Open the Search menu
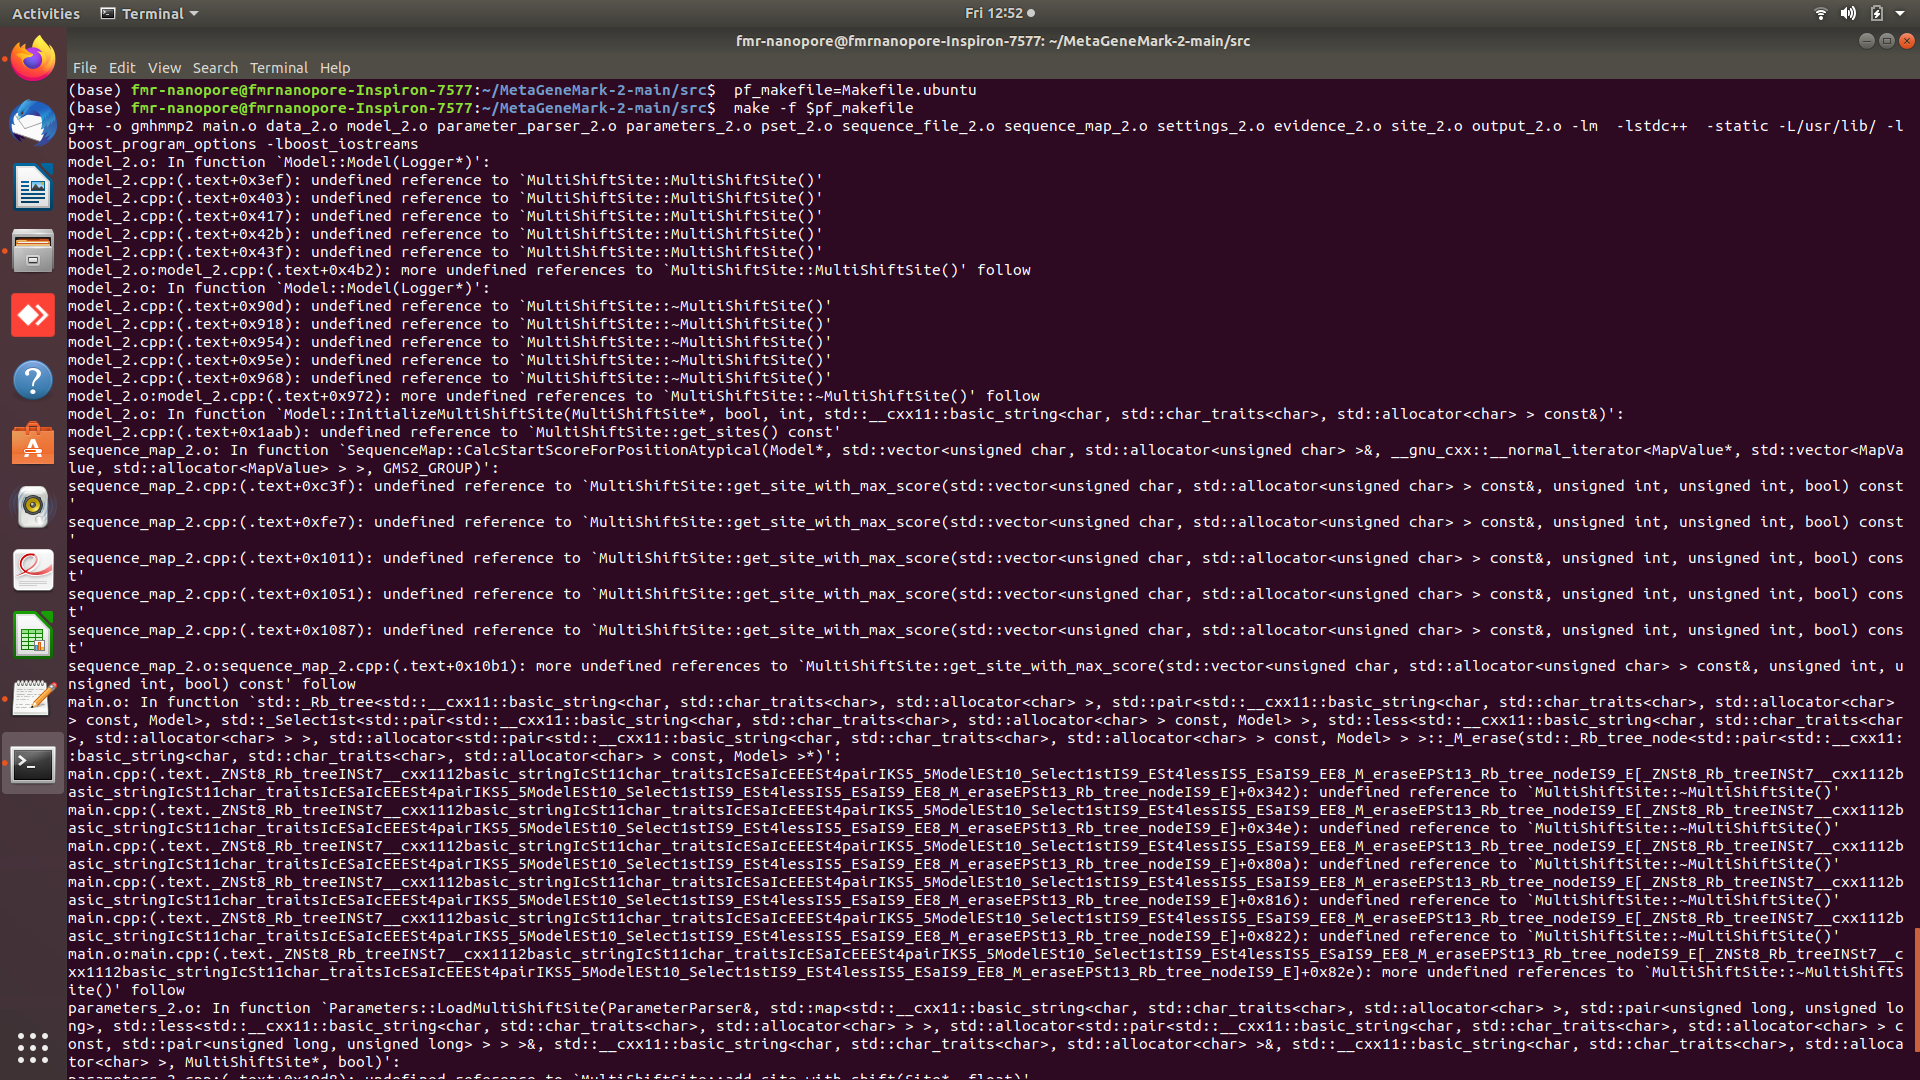Viewport: 1920px width, 1080px height. pyautogui.click(x=215, y=68)
